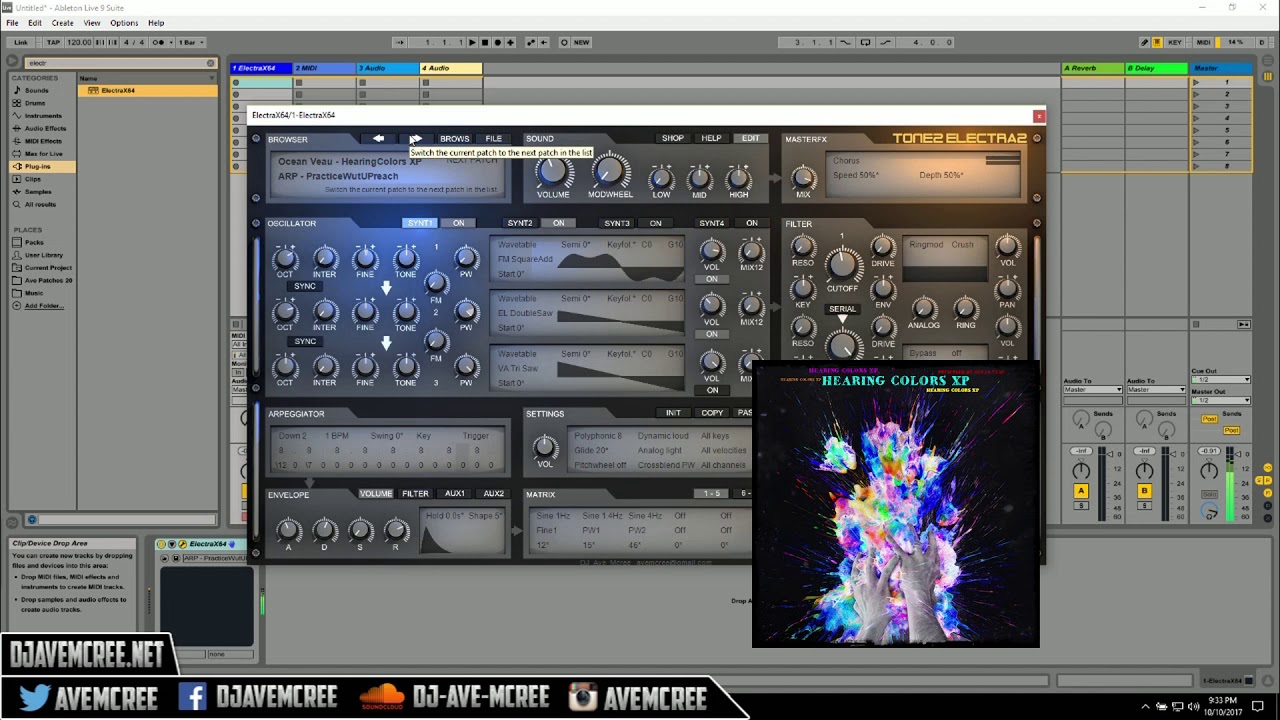Start playback with the transport Play button

(x=471, y=42)
